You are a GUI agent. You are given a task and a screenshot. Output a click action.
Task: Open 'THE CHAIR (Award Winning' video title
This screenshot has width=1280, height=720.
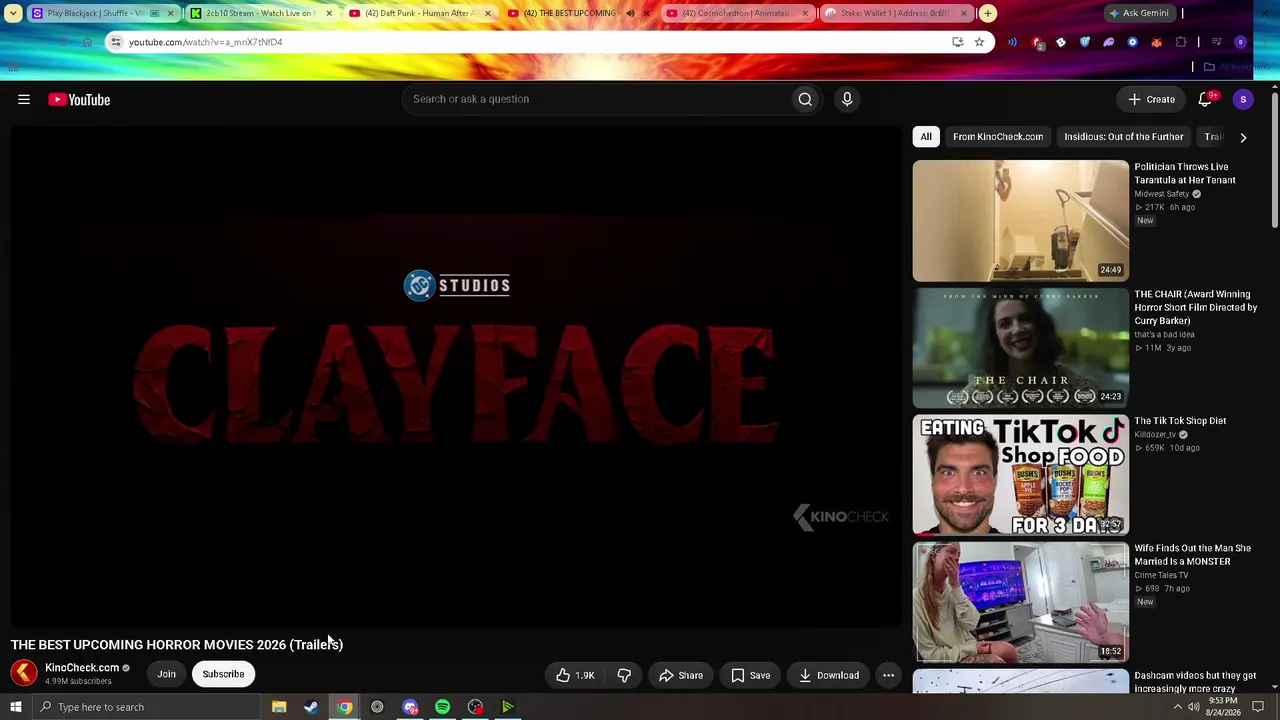pyautogui.click(x=1196, y=308)
